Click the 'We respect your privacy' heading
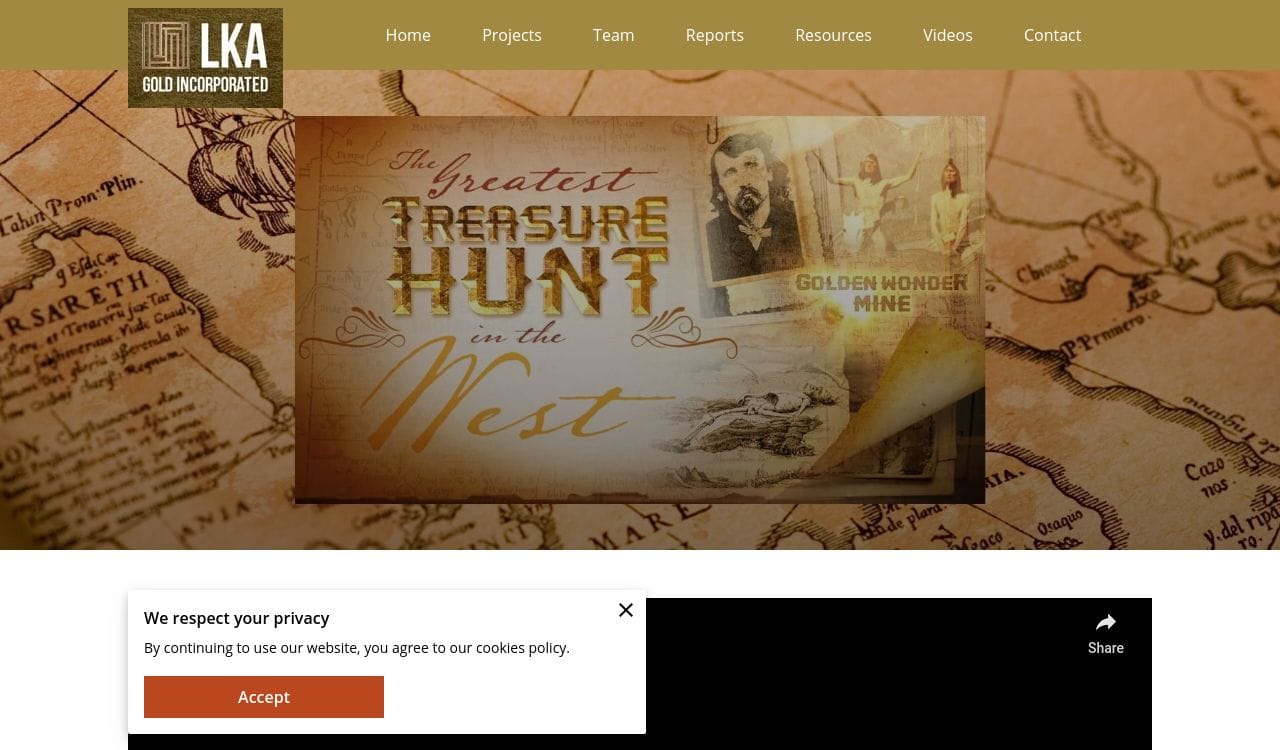Image resolution: width=1280 pixels, height=750 pixels. (x=236, y=618)
